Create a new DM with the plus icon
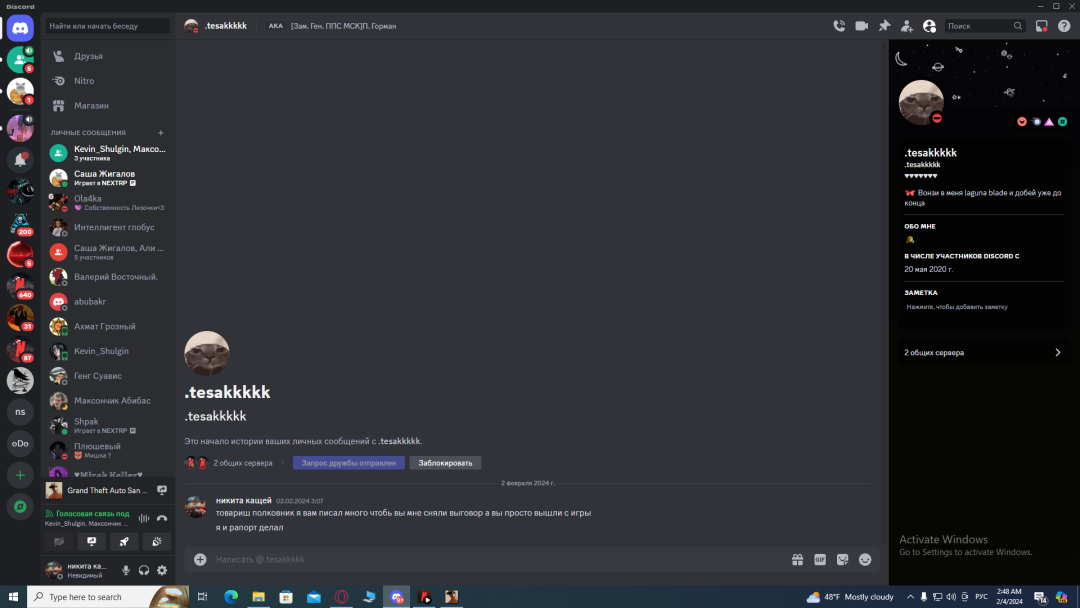Viewport: 1080px width, 608px height. [x=160, y=132]
